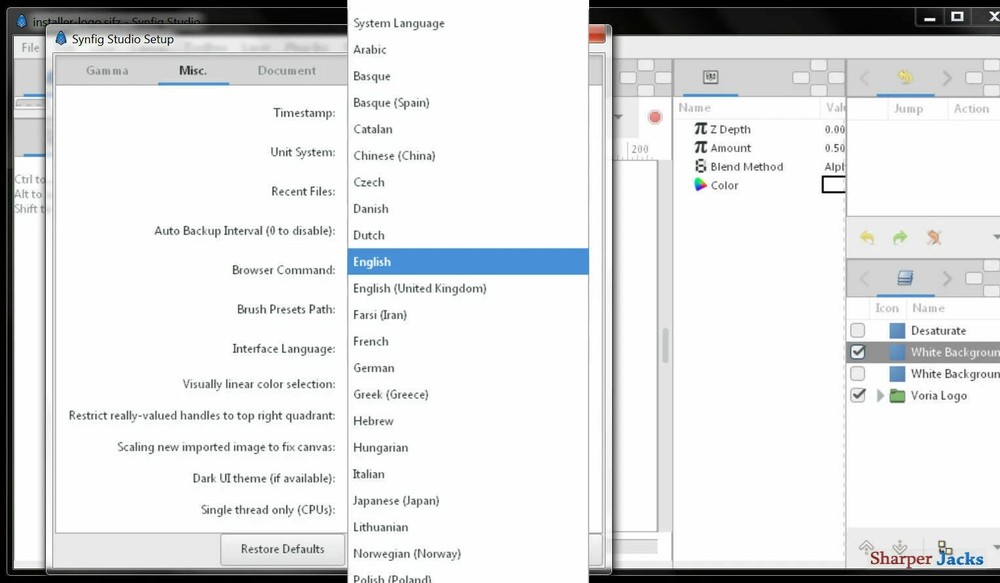Open the Params panel tab icon

(x=710, y=77)
